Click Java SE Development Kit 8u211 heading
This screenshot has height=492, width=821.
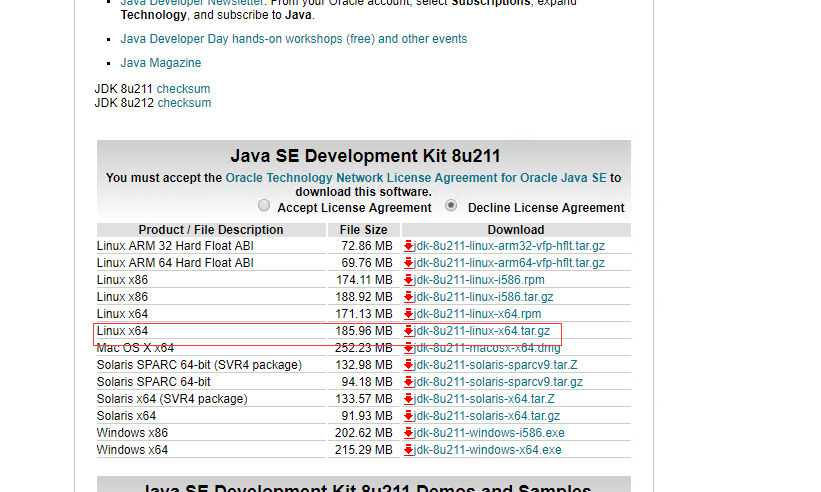(x=365, y=156)
